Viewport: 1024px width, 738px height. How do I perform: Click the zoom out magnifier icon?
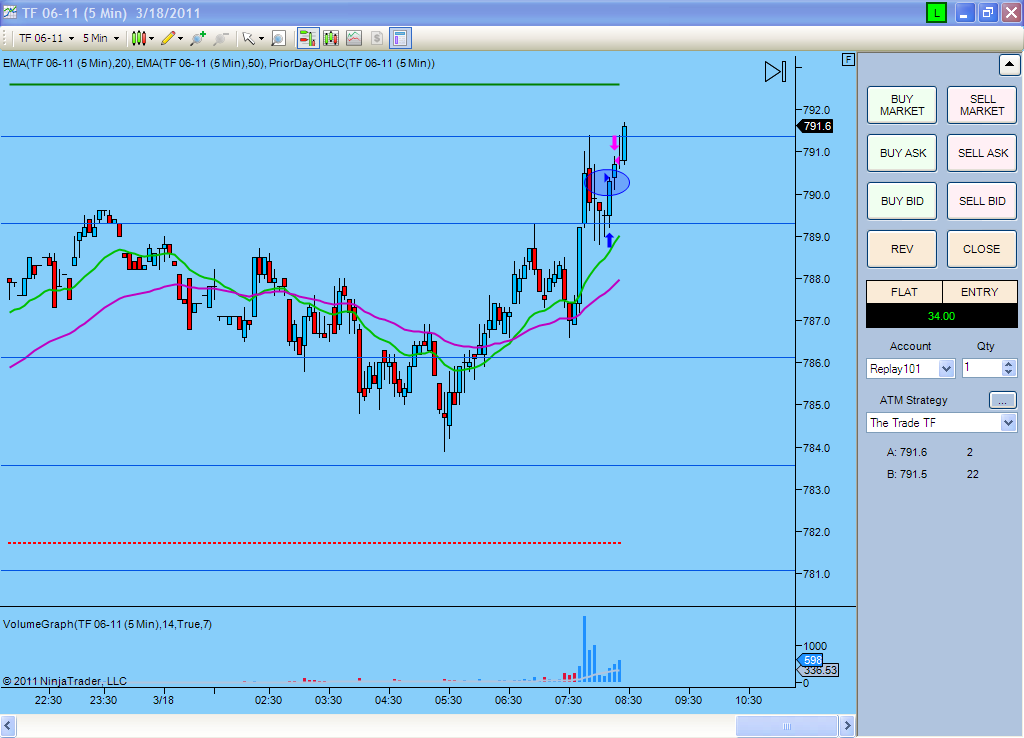221,39
